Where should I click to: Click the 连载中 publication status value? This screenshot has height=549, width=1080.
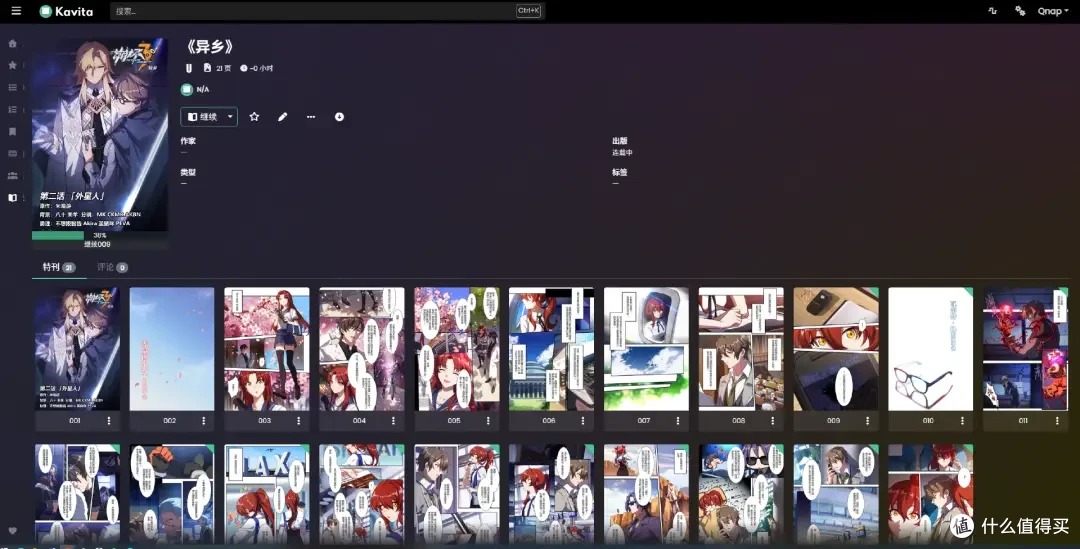[x=622, y=152]
